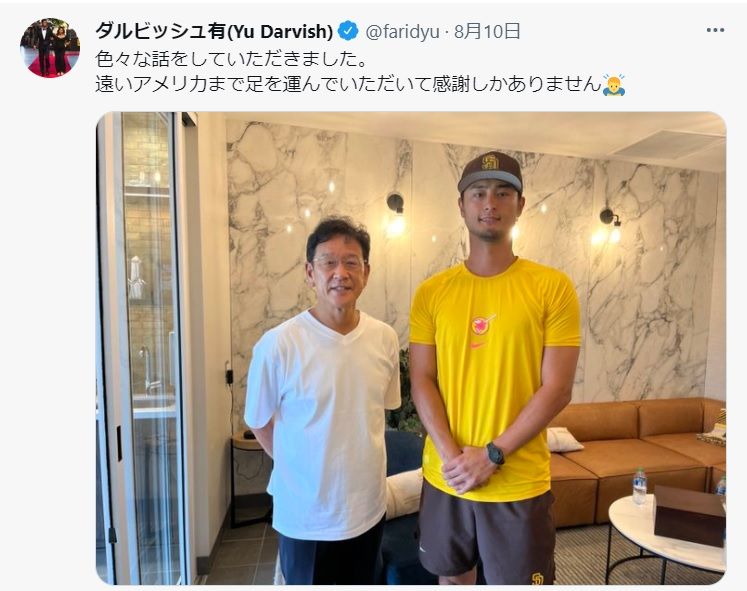This screenshot has width=747, height=591.
Task: Click the bowing person emoji at the end of the tweet
Action: (614, 85)
